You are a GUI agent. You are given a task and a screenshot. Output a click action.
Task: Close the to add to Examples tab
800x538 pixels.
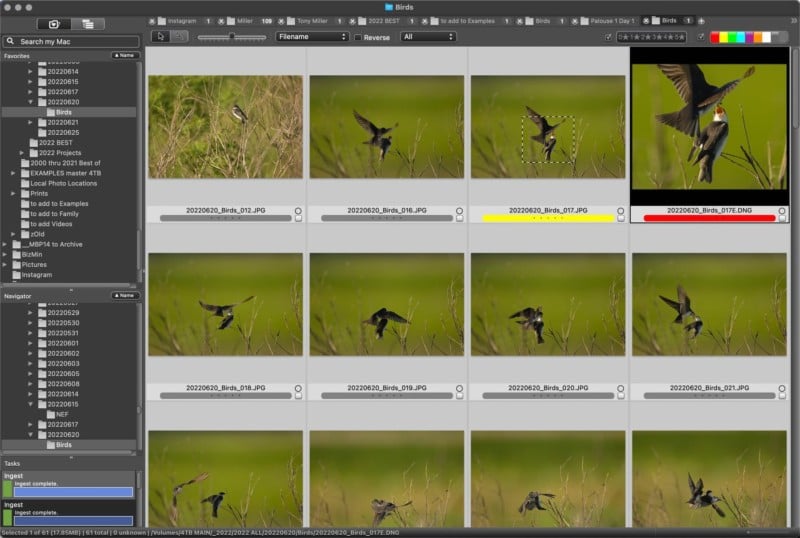424,21
